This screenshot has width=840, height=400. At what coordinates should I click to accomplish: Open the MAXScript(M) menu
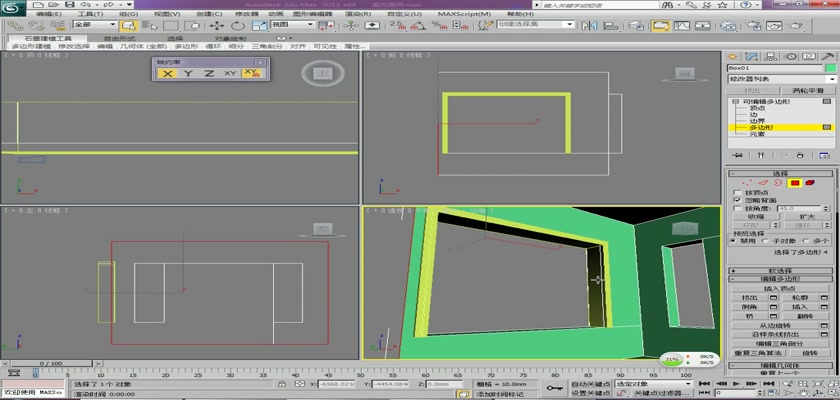click(464, 14)
